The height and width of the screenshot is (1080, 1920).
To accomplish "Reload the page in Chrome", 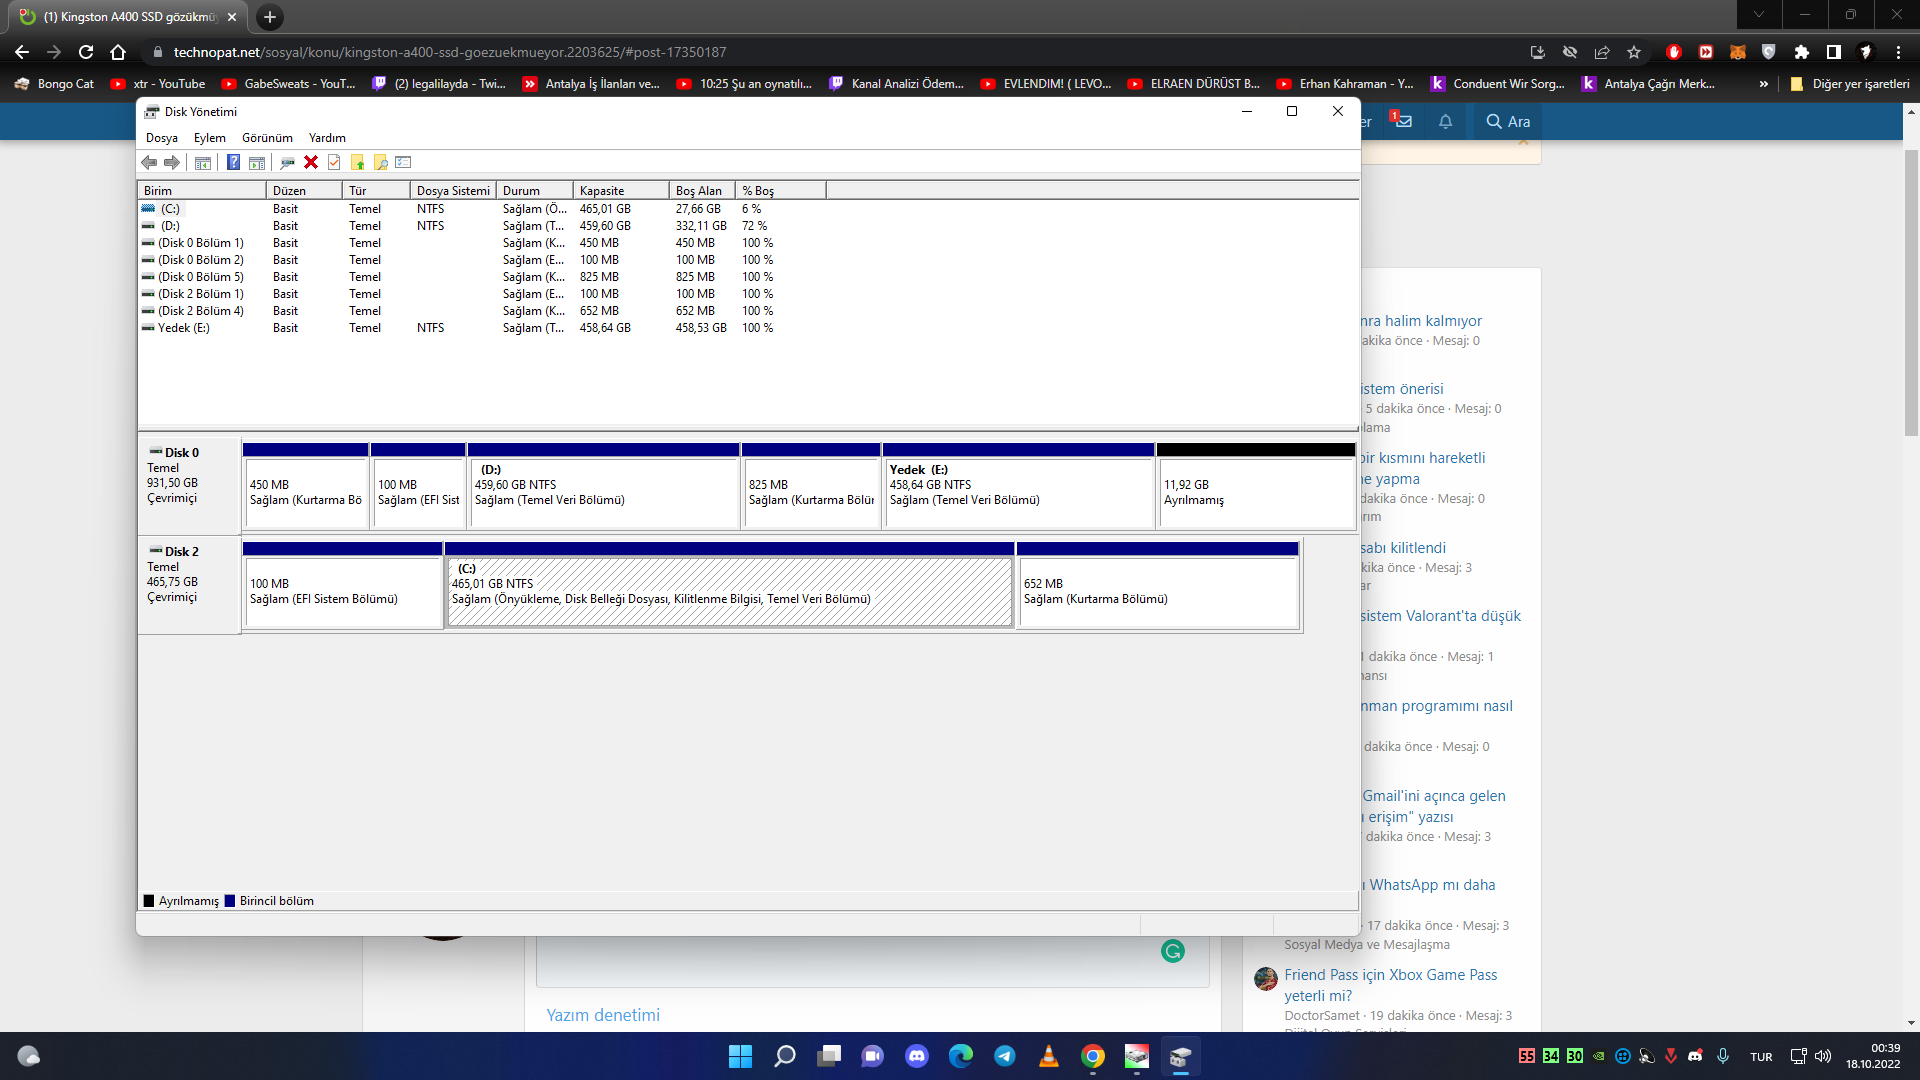I will click(86, 52).
